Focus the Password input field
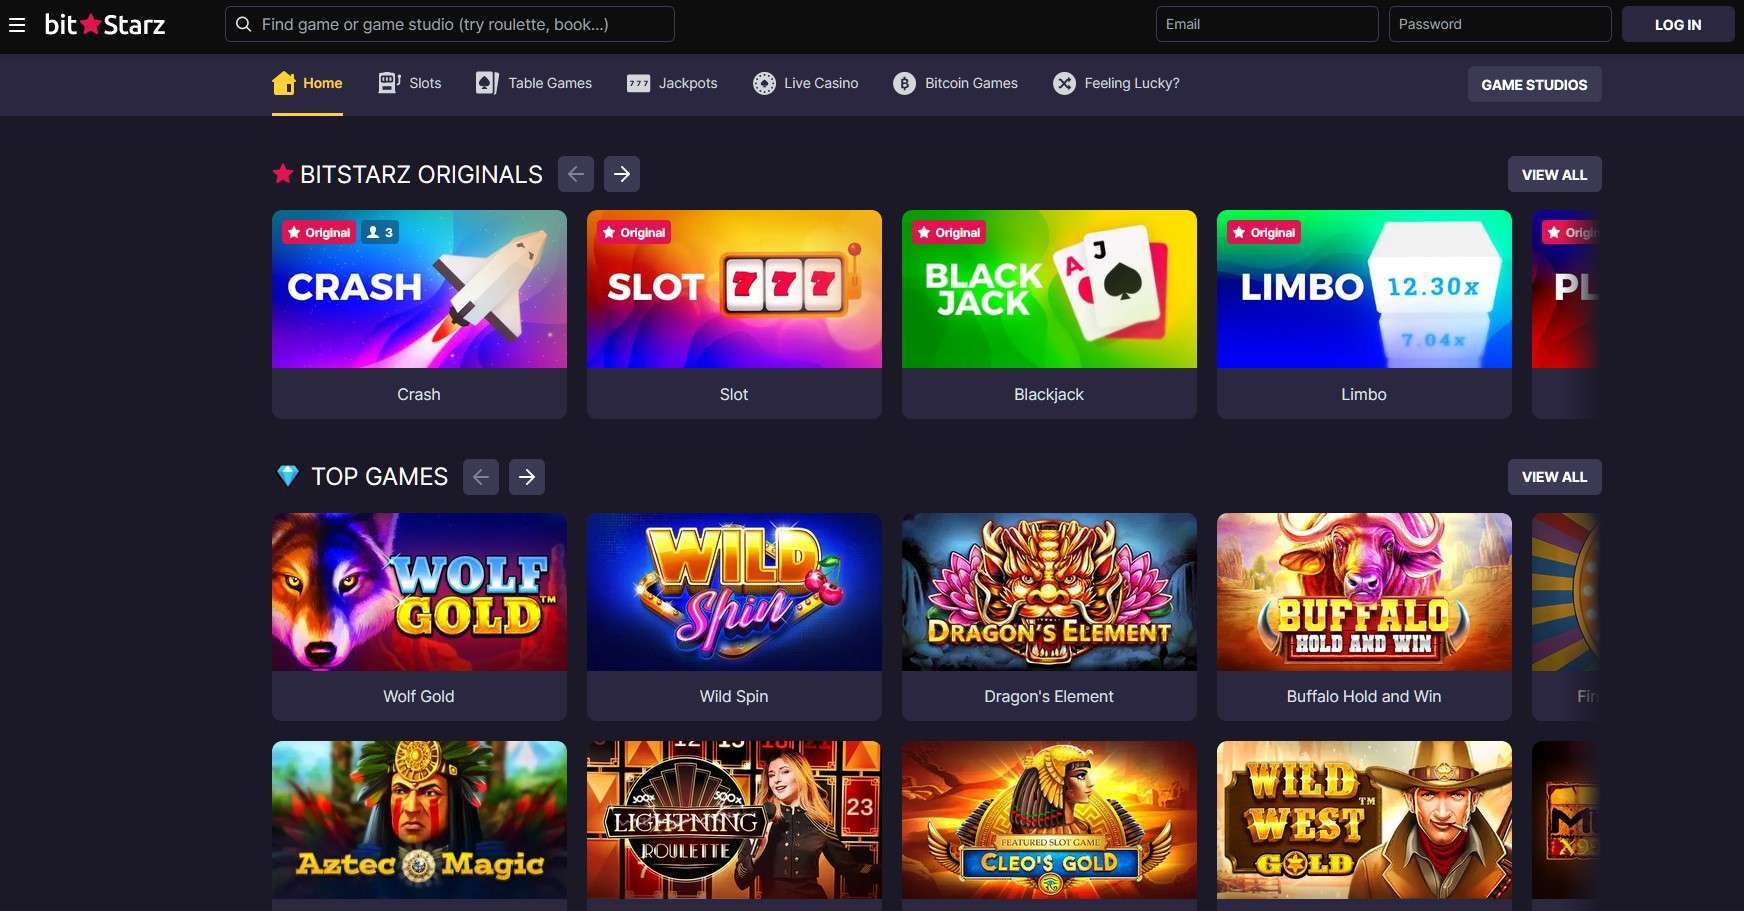The image size is (1744, 911). 1500,24
